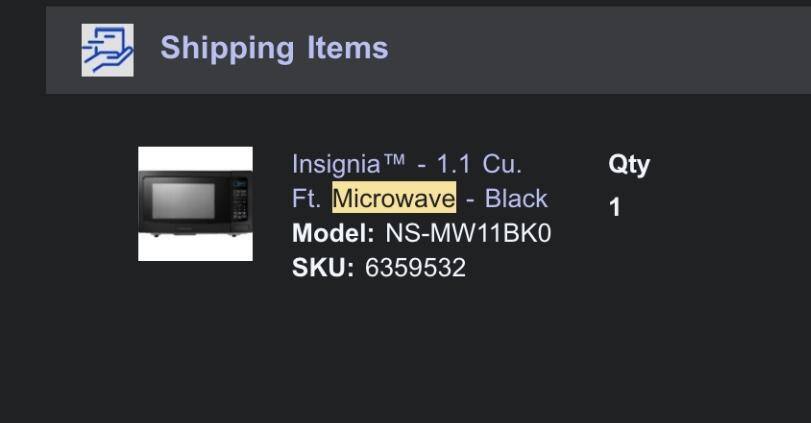This screenshot has height=423, width=811.
Task: Click "1.1 Cu." in the product title
Action: point(479,164)
